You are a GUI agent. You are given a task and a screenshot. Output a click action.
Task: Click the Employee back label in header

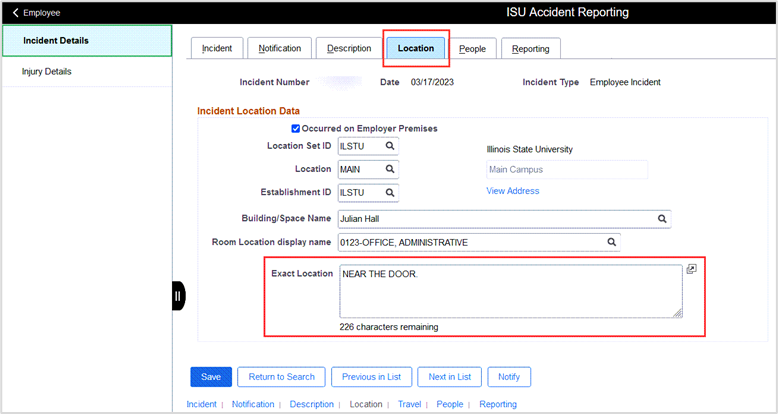coord(42,13)
